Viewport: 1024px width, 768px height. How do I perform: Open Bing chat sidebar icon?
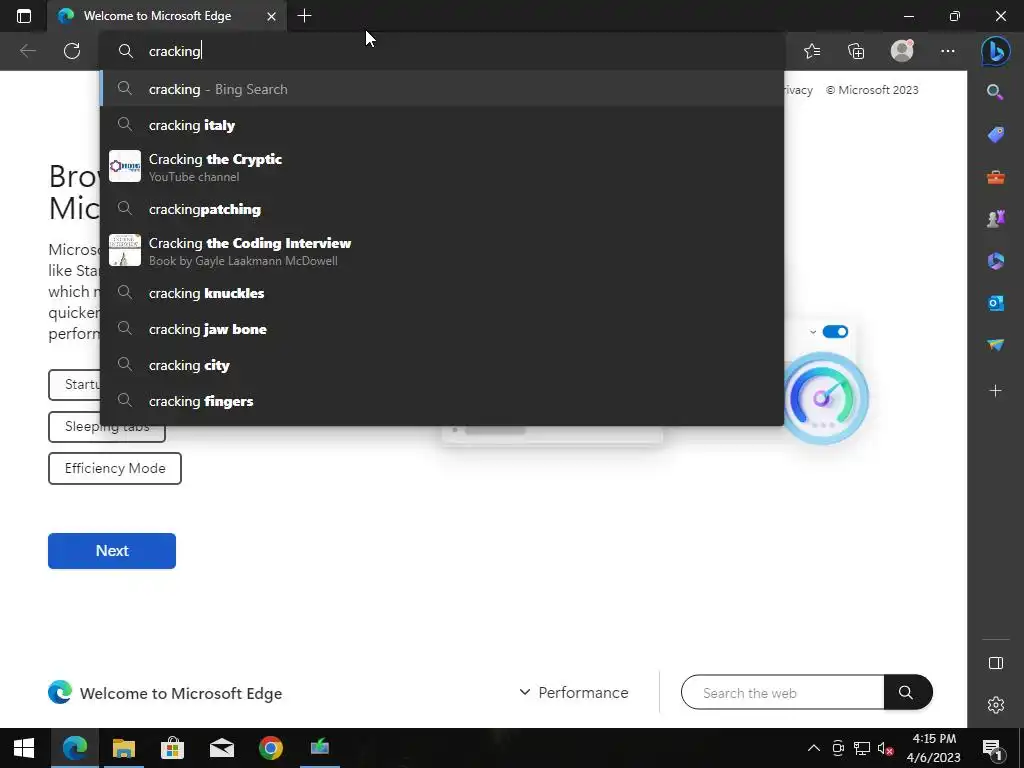pyautogui.click(x=995, y=52)
